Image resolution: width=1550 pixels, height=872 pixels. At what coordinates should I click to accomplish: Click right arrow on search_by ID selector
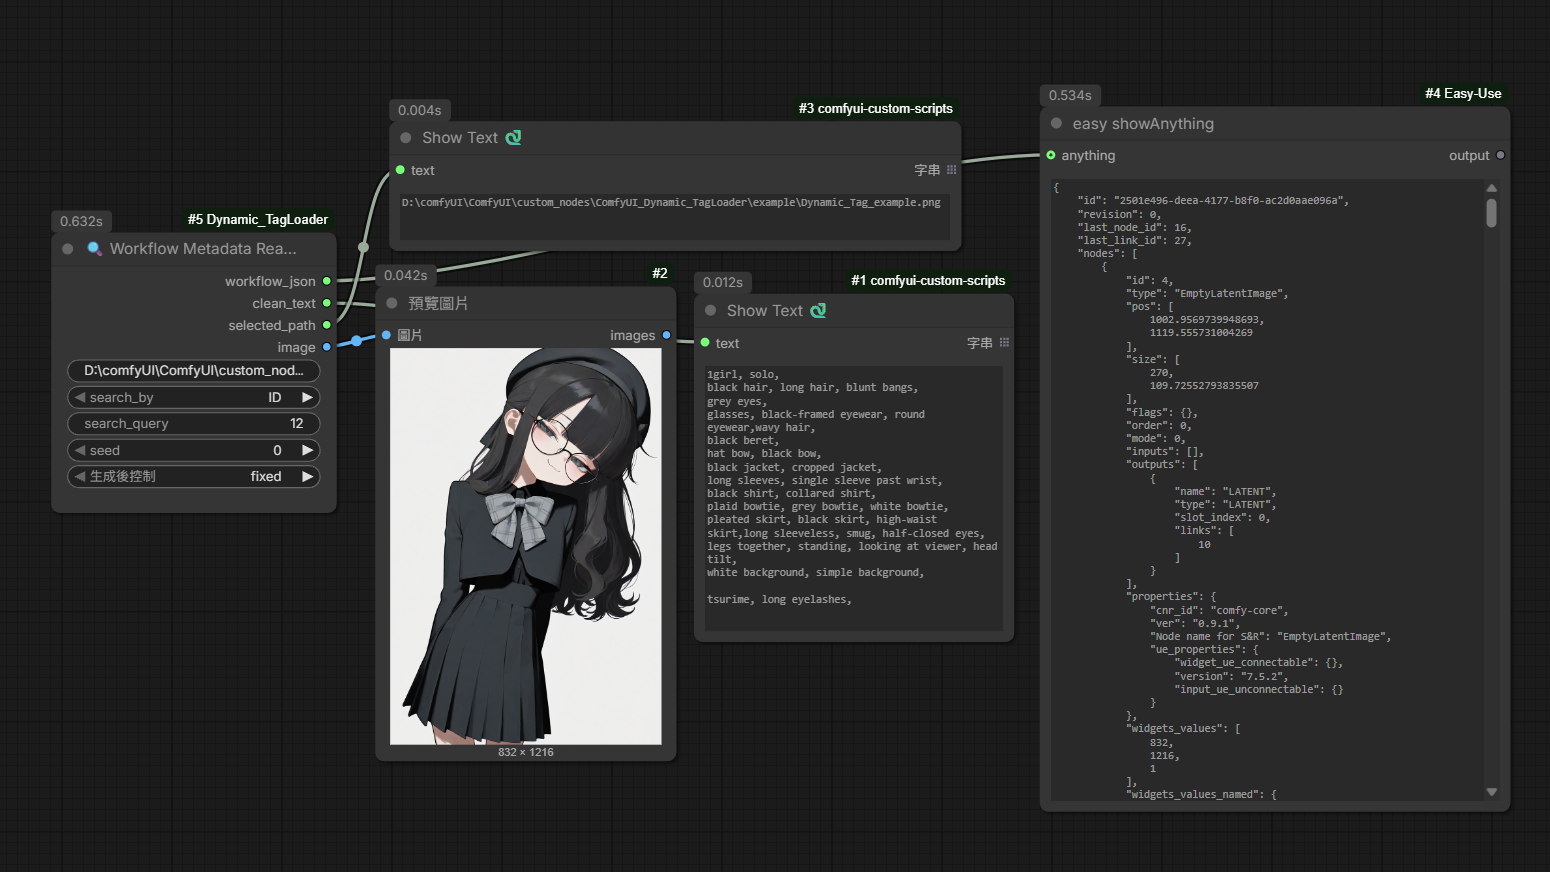pos(307,397)
